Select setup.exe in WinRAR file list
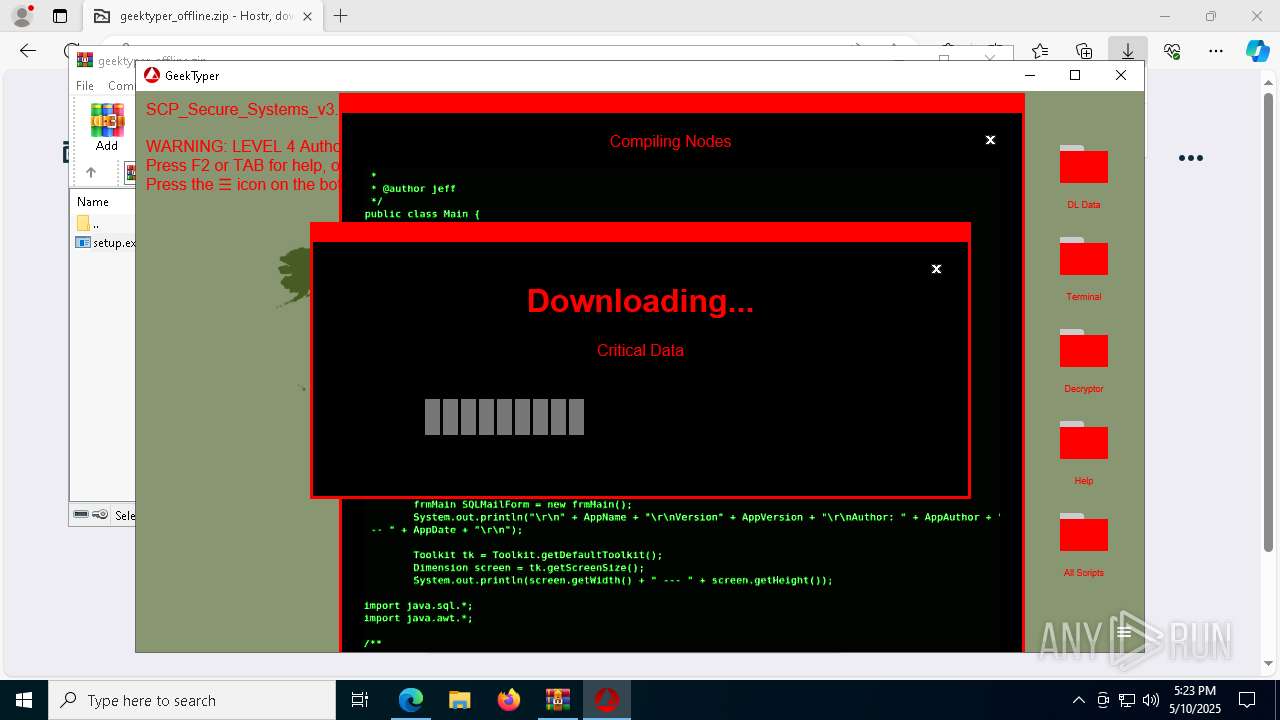This screenshot has height=720, width=1280. tap(106, 243)
